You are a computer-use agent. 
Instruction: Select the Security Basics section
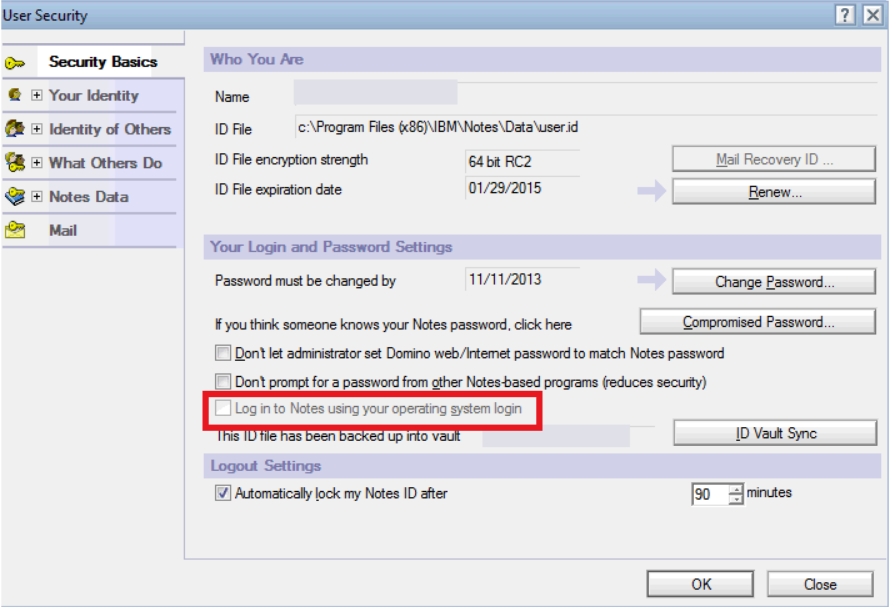[102, 62]
